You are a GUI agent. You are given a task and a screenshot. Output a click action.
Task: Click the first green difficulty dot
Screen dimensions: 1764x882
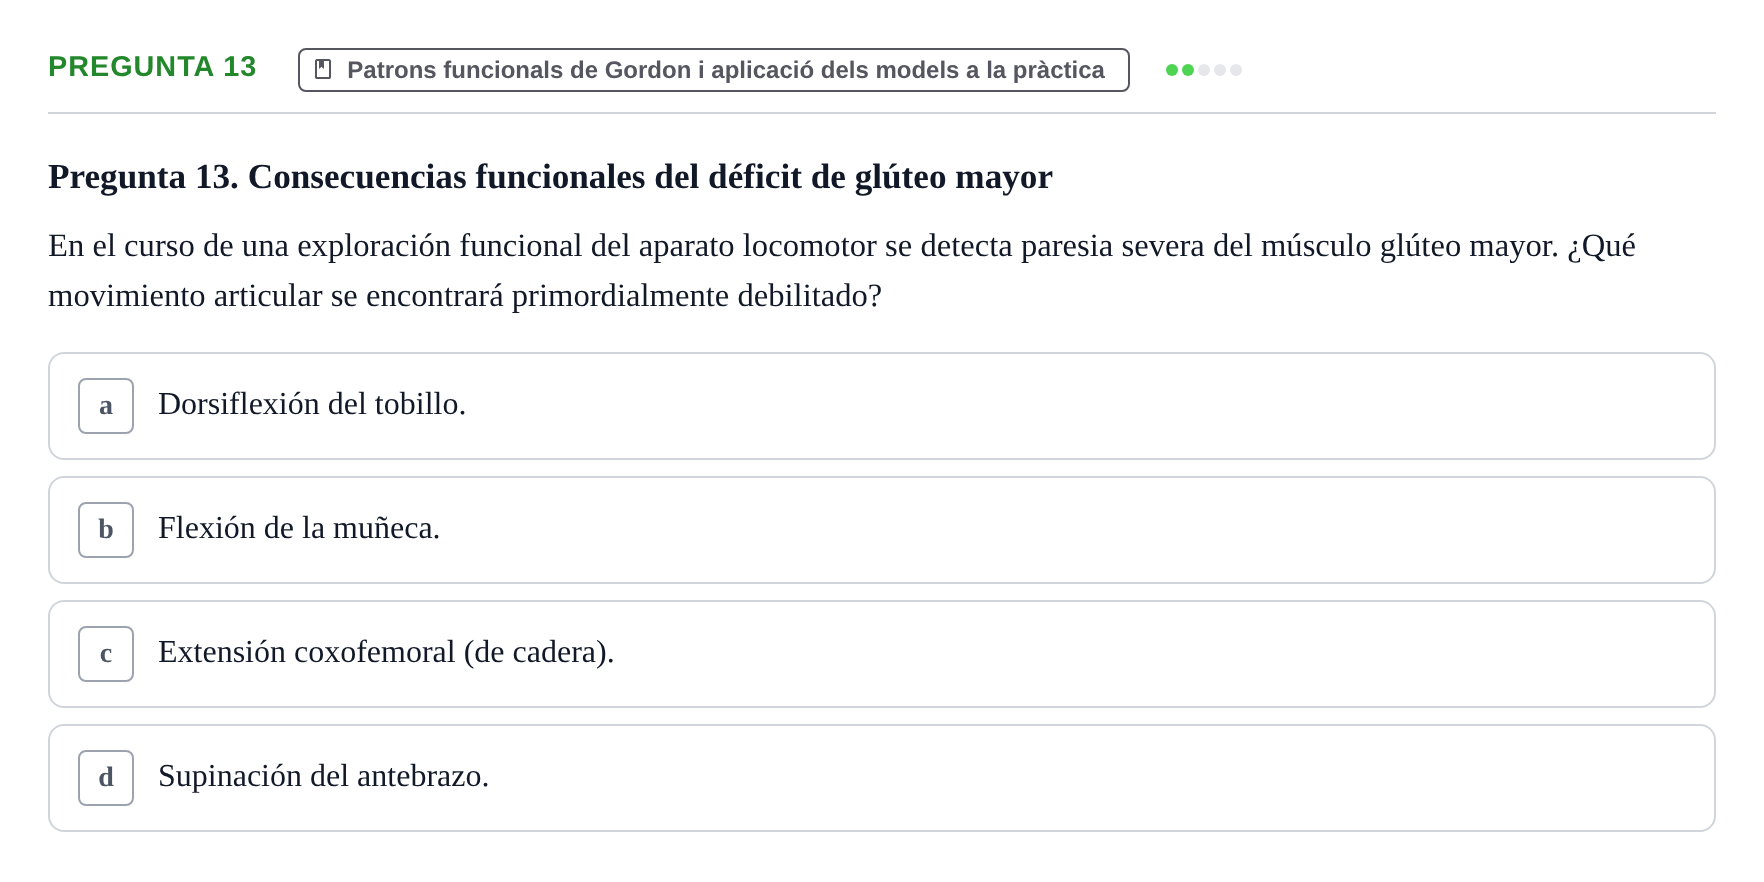pyautogui.click(x=1172, y=70)
